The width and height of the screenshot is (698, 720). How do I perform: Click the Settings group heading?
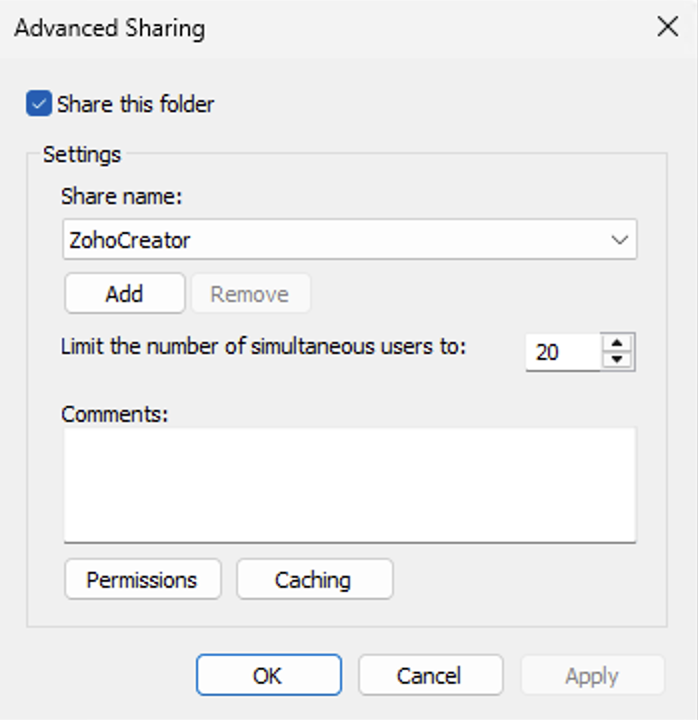82,155
